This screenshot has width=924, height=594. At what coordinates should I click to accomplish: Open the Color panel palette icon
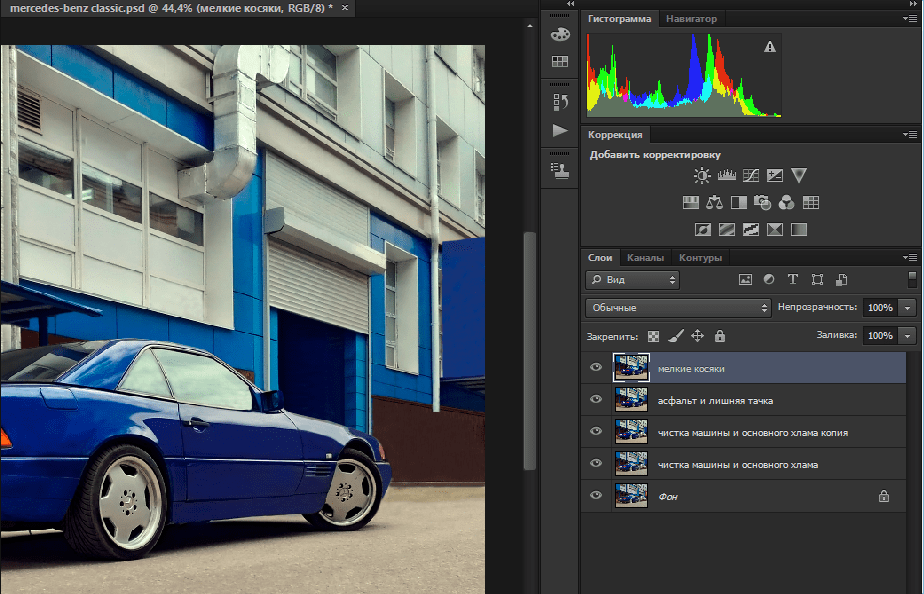coord(560,34)
